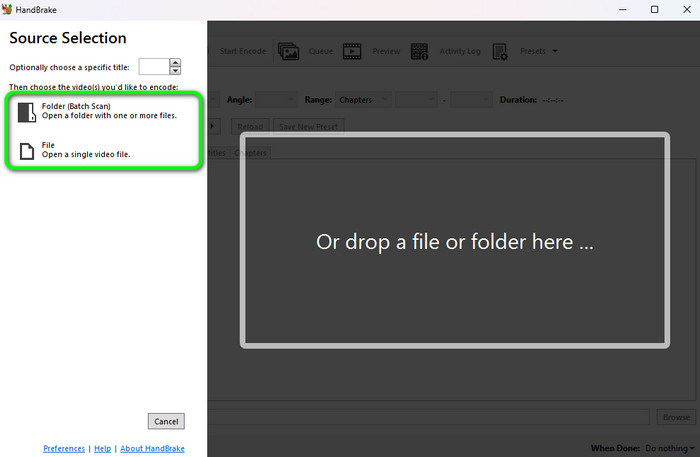Click the Save New Preset button
The height and width of the screenshot is (457, 700).
pyautogui.click(x=308, y=127)
